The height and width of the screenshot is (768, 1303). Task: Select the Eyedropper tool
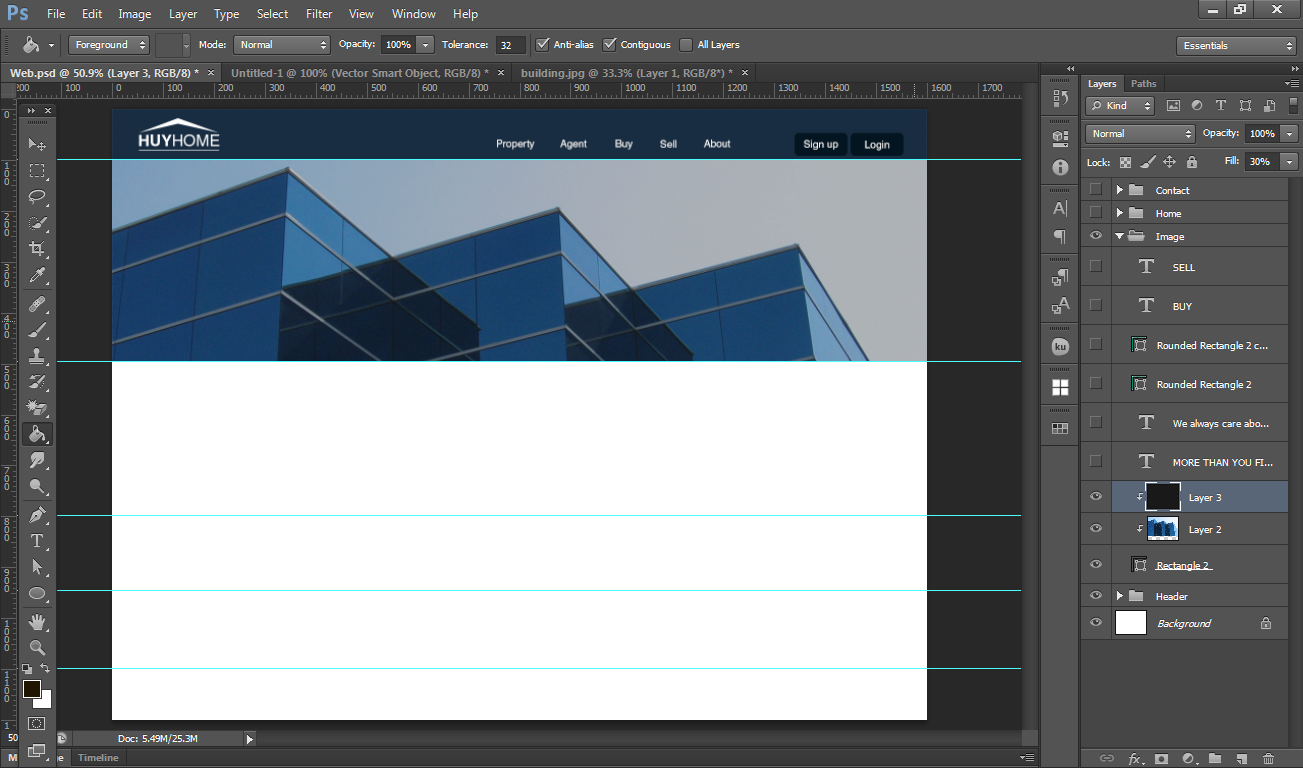coord(37,275)
